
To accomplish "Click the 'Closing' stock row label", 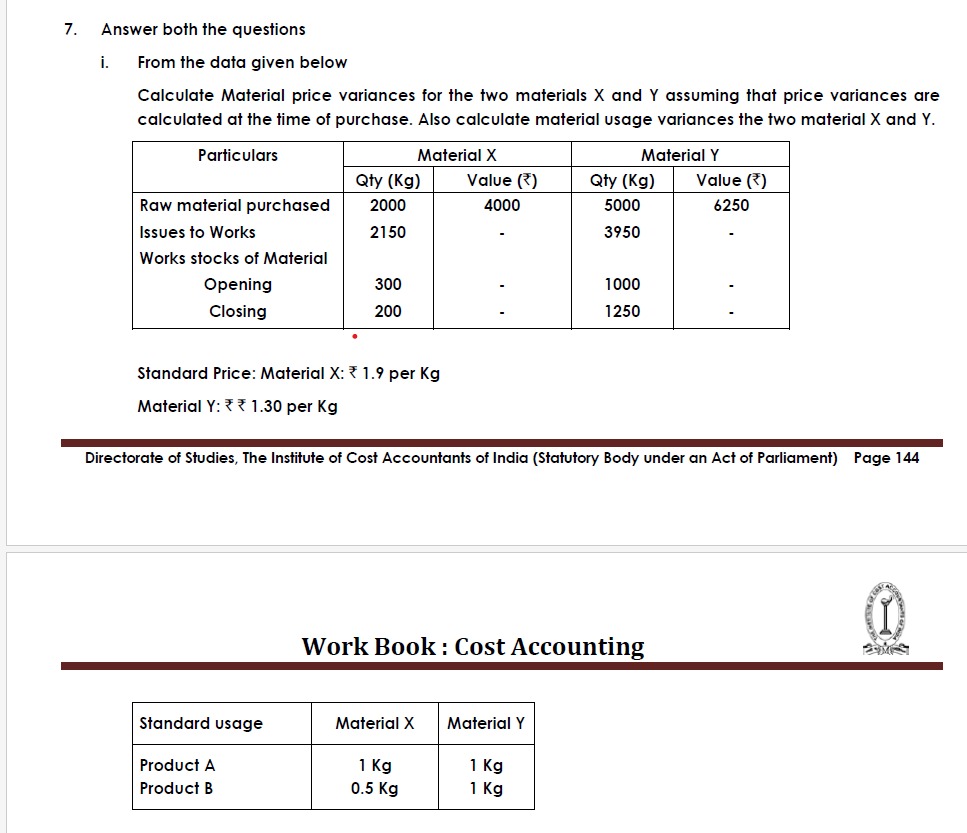I will pyautogui.click(x=238, y=311).
